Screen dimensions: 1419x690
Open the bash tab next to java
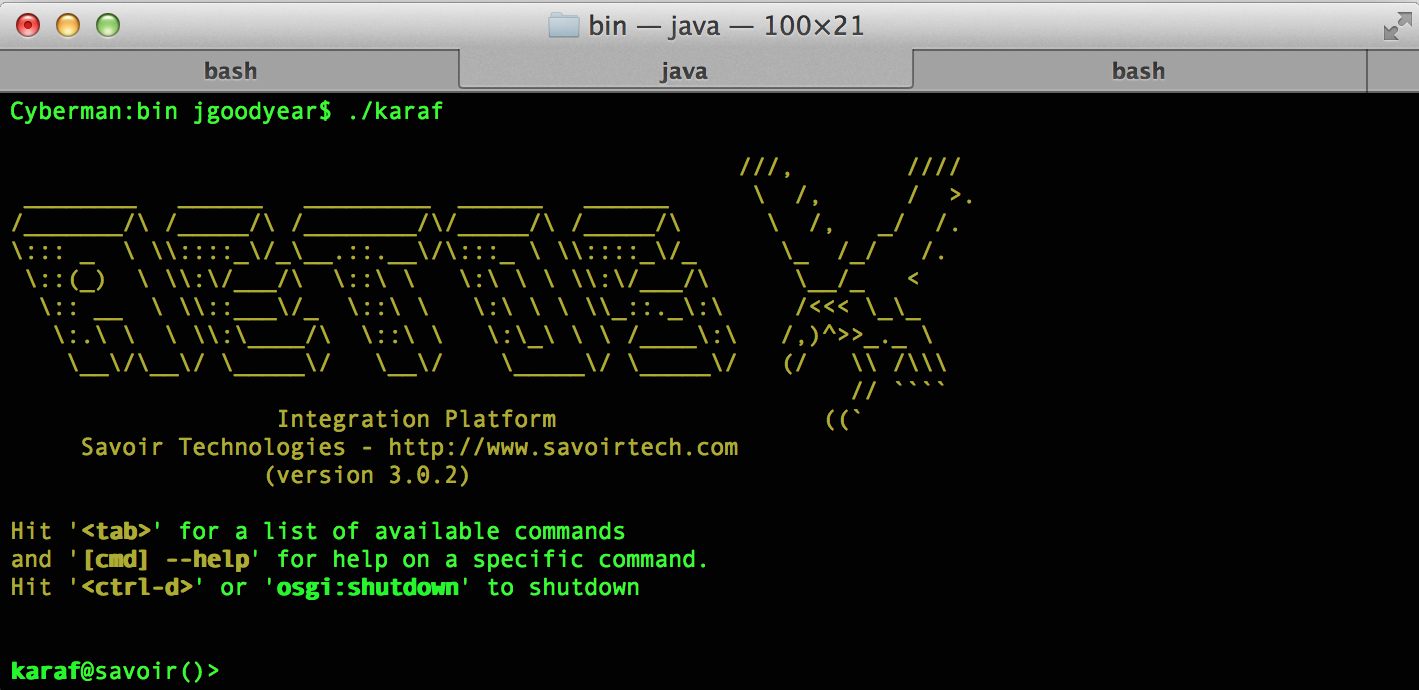(x=1139, y=71)
